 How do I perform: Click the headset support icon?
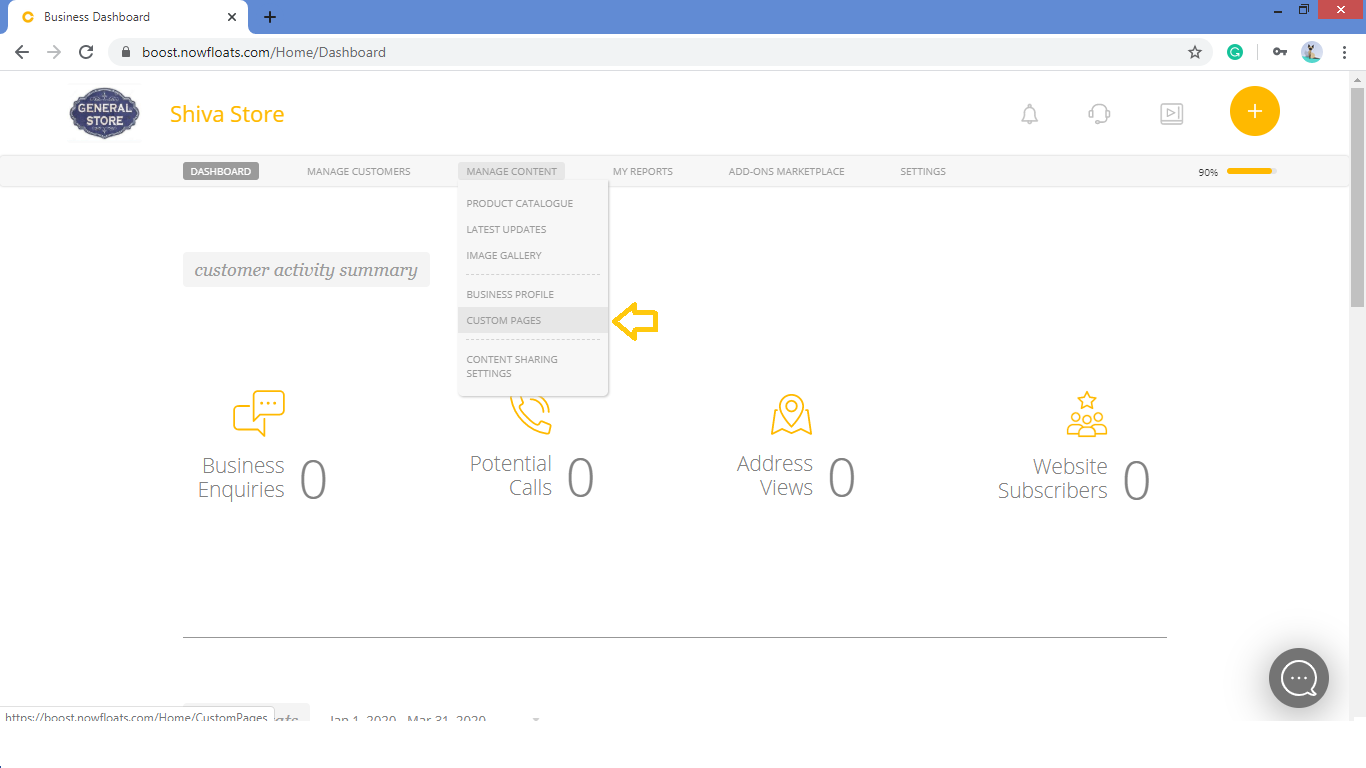[x=1099, y=113]
